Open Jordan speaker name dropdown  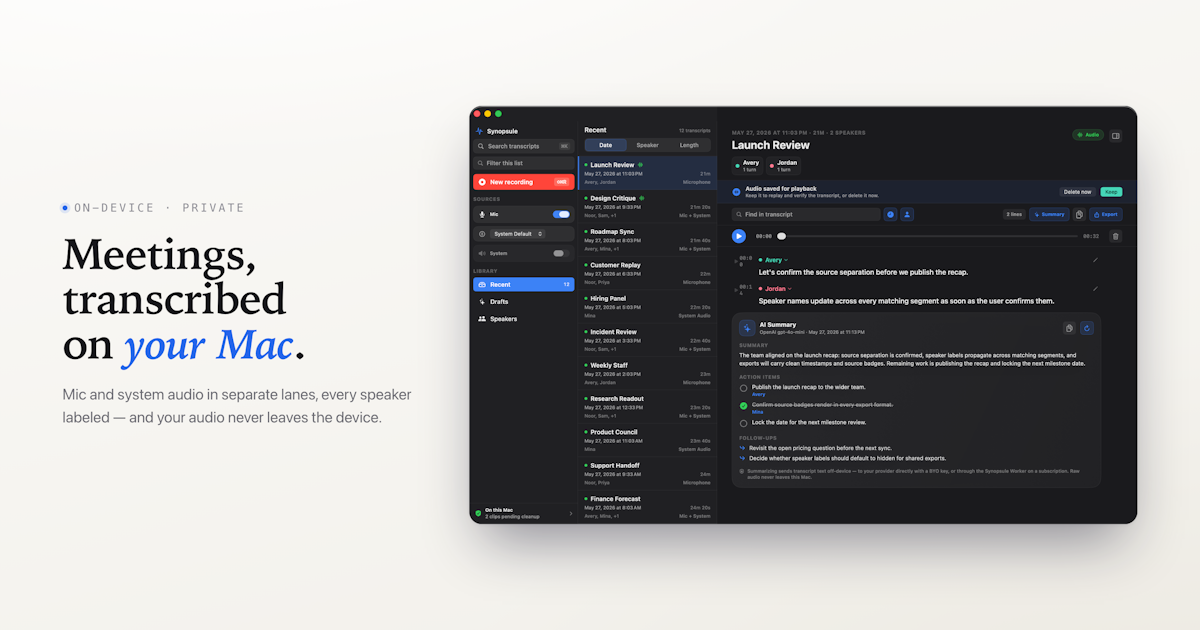point(776,288)
